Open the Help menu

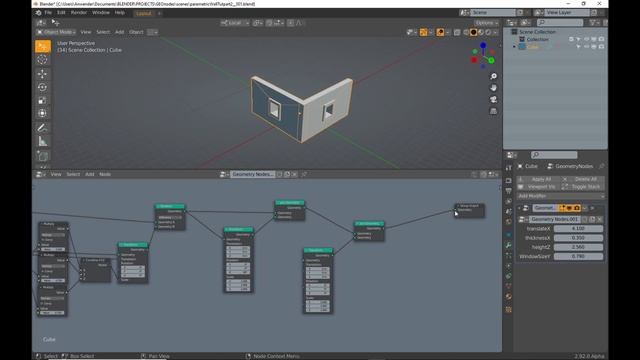coord(119,13)
